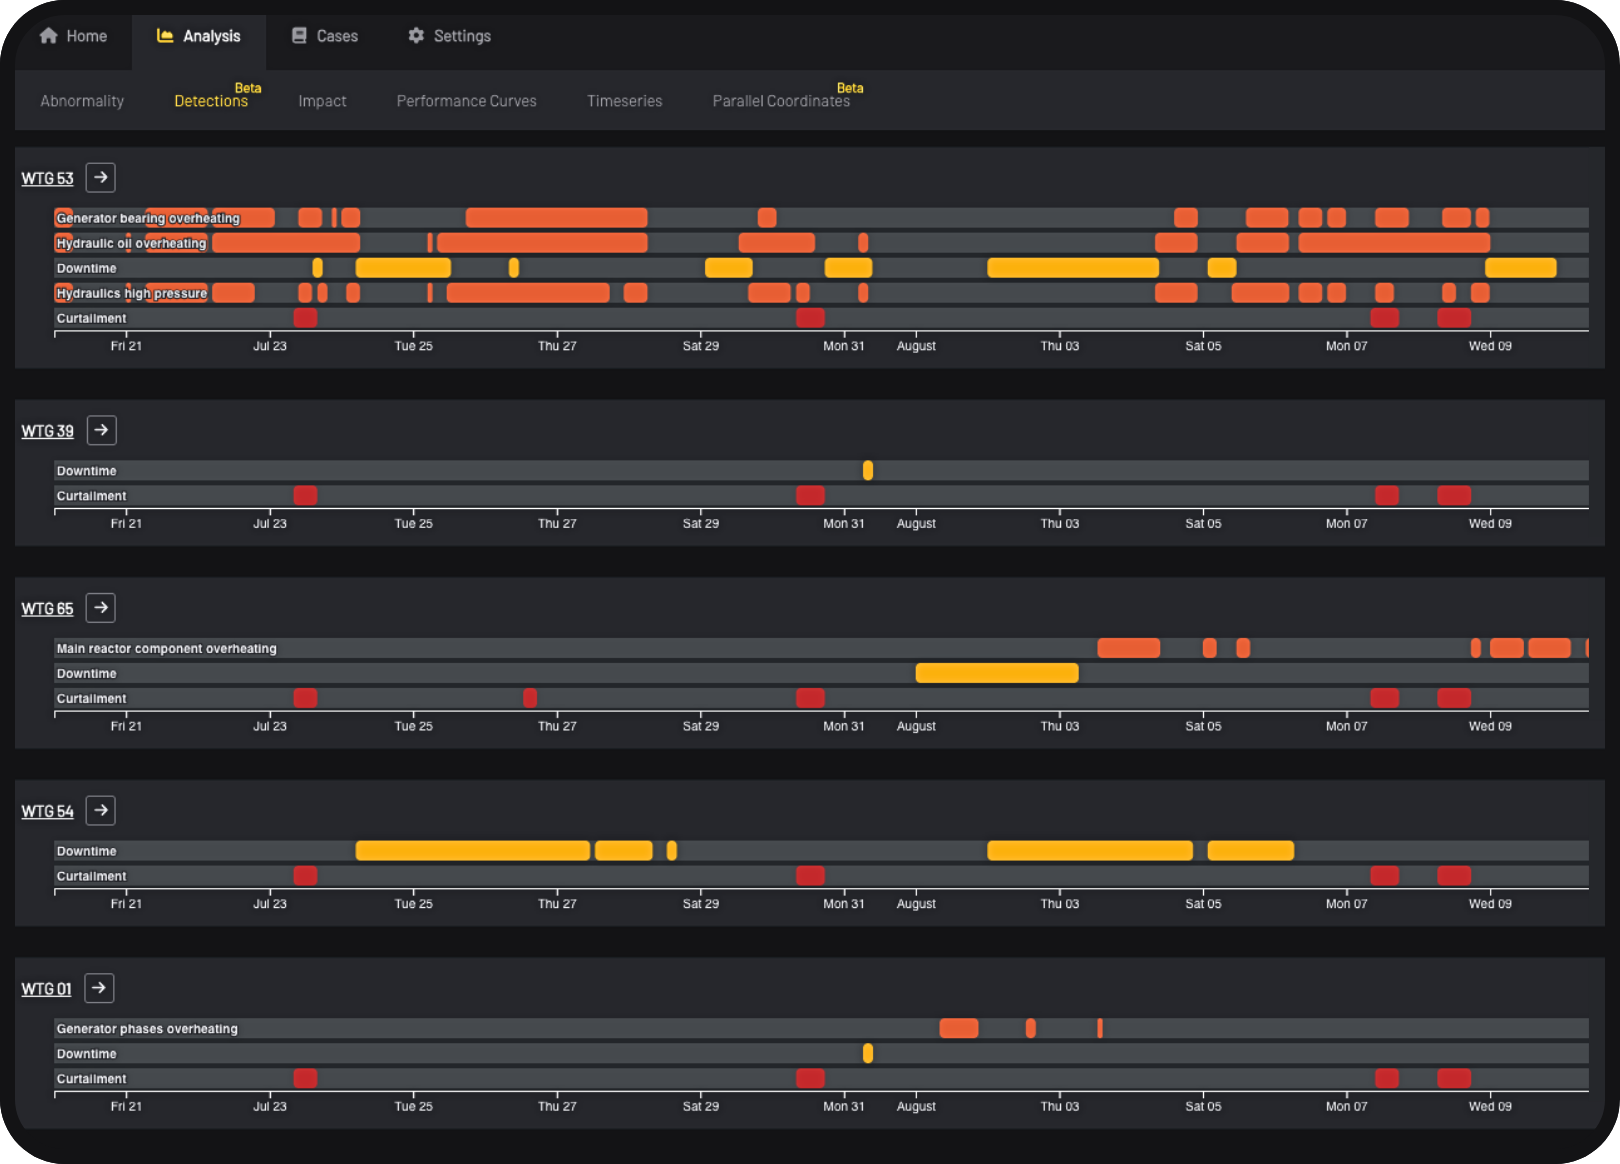Open WTG 39 details arrow button
The height and width of the screenshot is (1164, 1620).
(101, 431)
